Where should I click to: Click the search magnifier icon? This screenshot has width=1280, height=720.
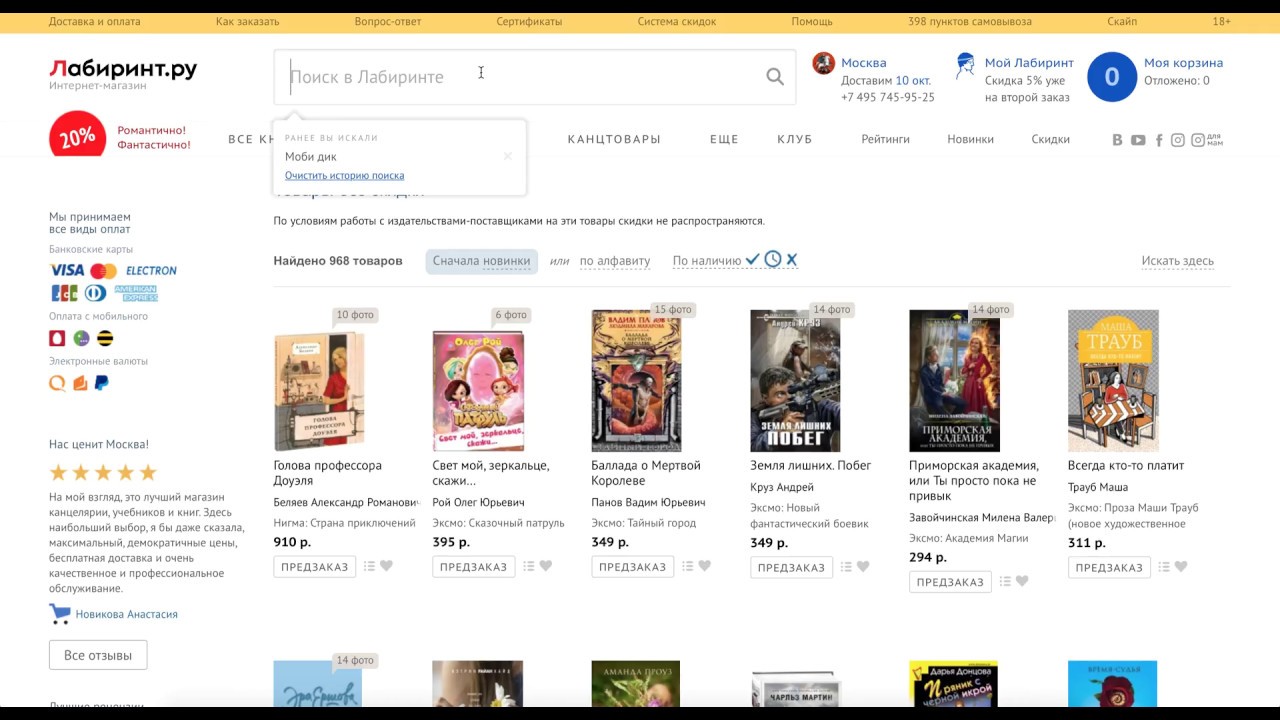pyautogui.click(x=775, y=77)
